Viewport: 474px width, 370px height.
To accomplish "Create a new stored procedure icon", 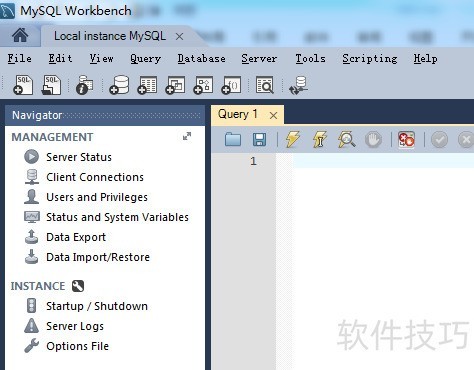I will pyautogui.click(x=203, y=85).
